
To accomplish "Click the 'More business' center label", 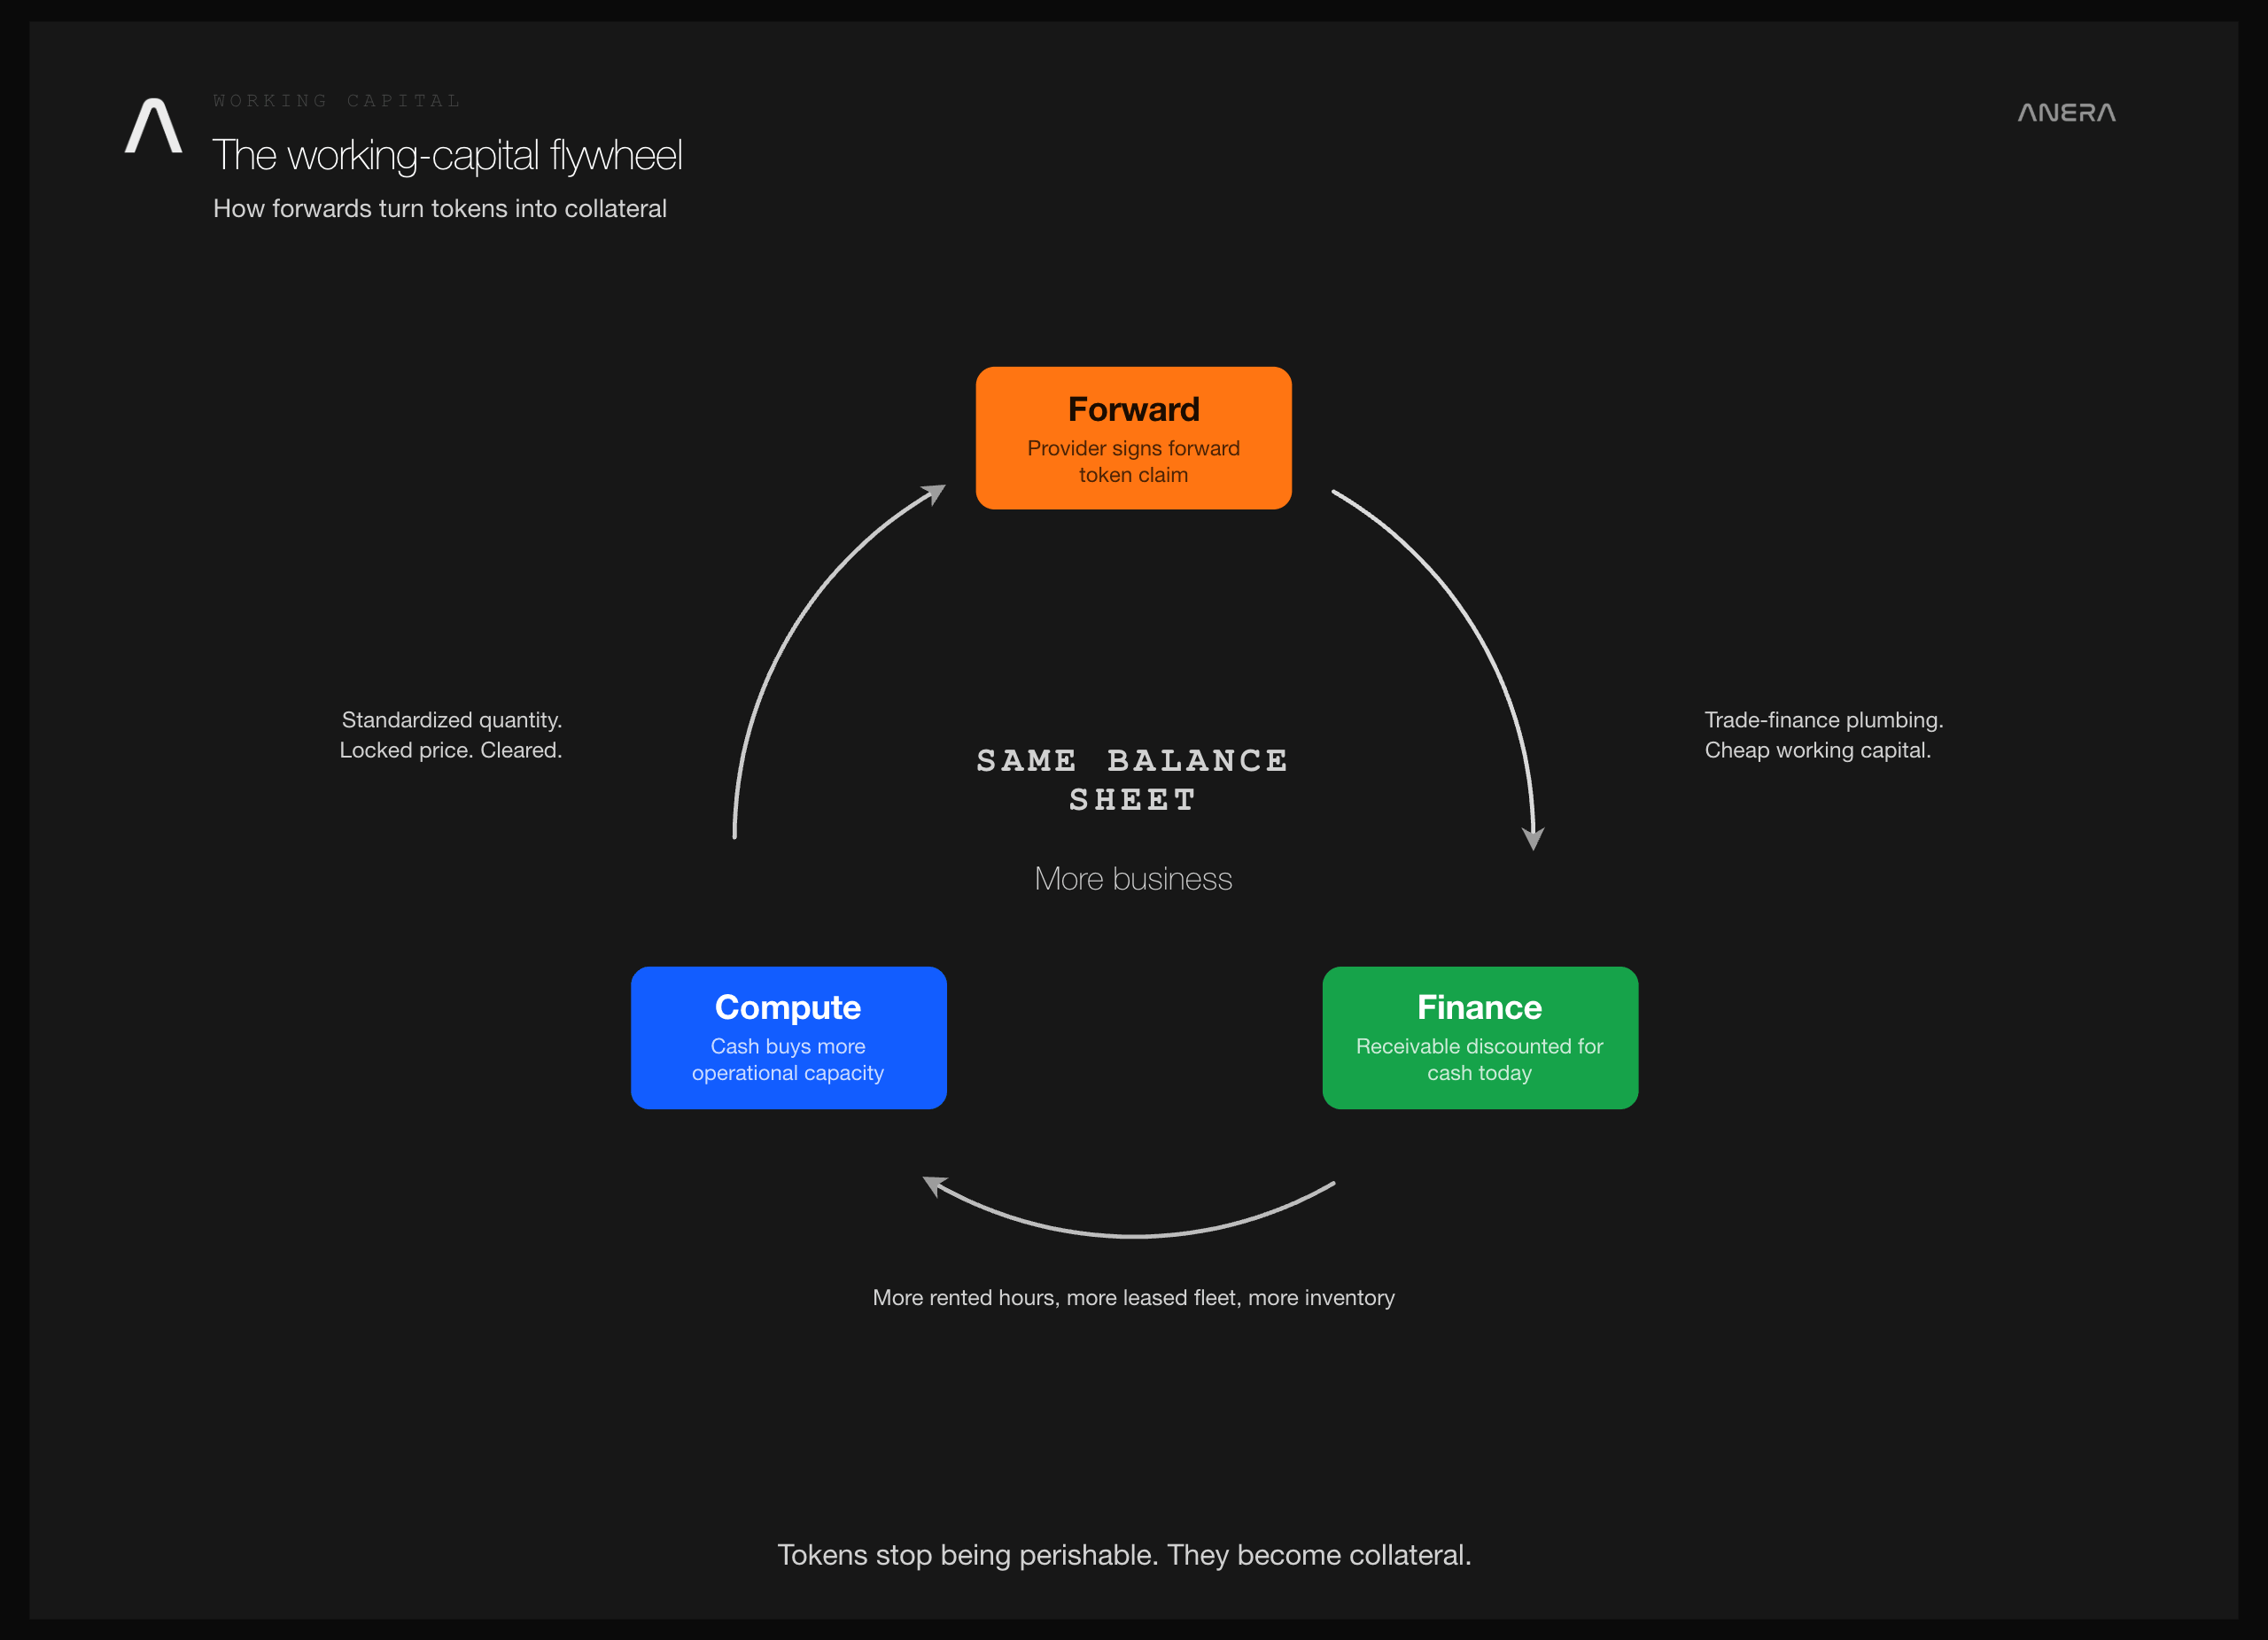I will click(1133, 878).
